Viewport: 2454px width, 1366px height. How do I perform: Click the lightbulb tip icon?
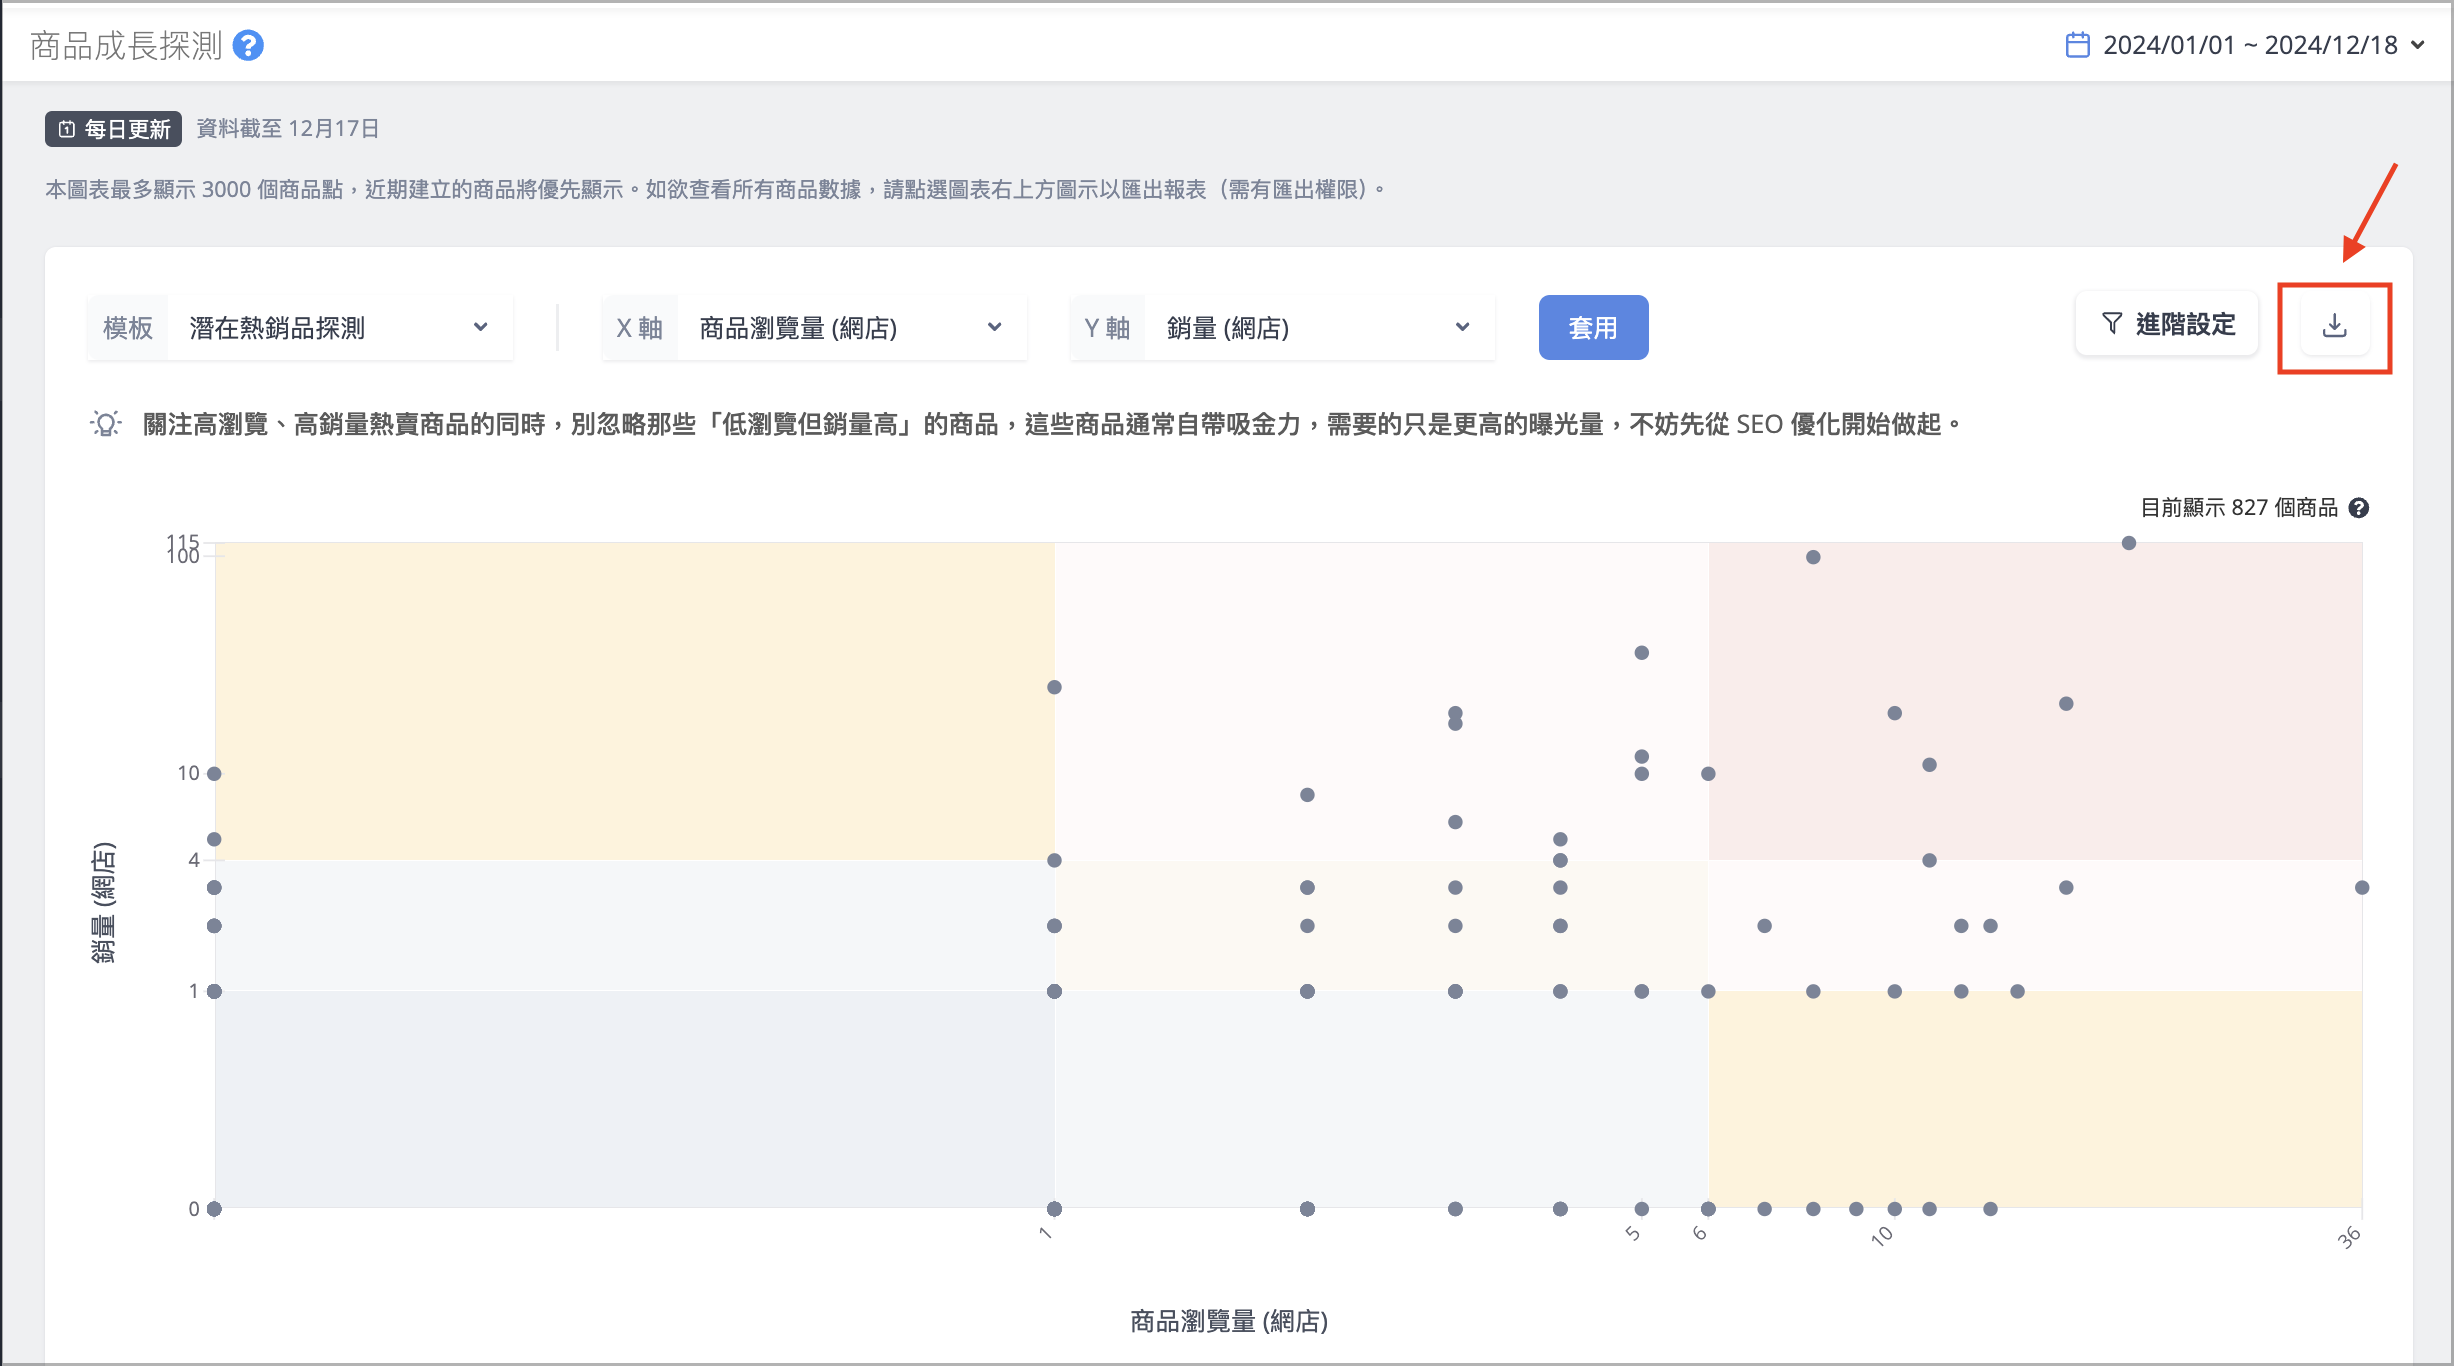105,424
